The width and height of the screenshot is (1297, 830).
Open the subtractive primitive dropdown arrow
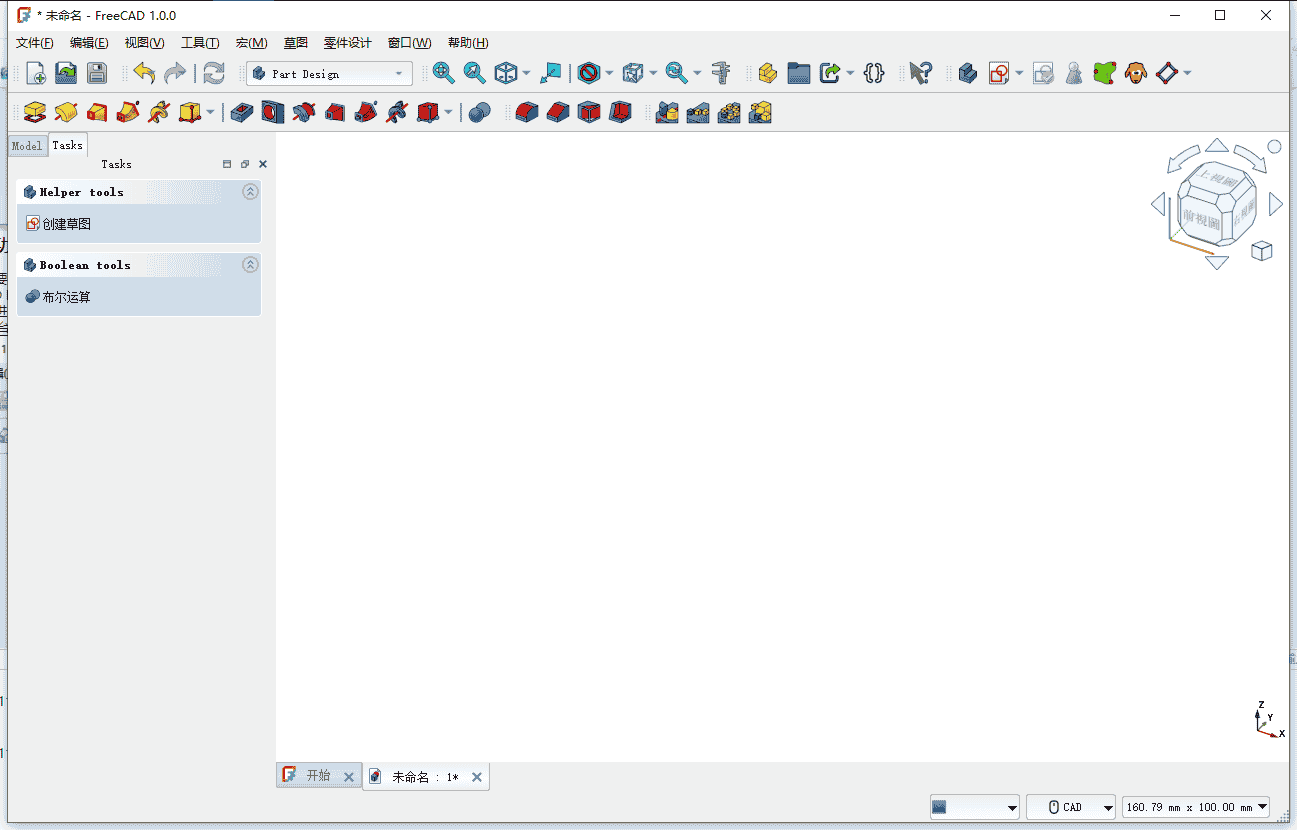pyautogui.click(x=448, y=113)
